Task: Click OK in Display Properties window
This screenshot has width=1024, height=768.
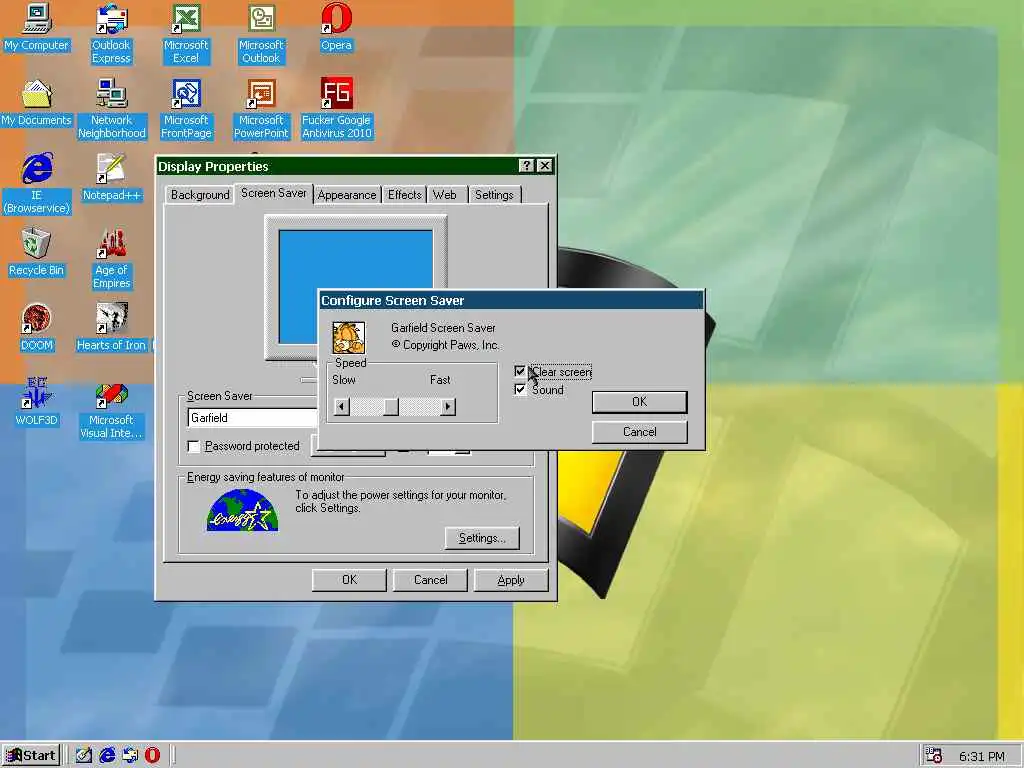Action: tap(349, 580)
